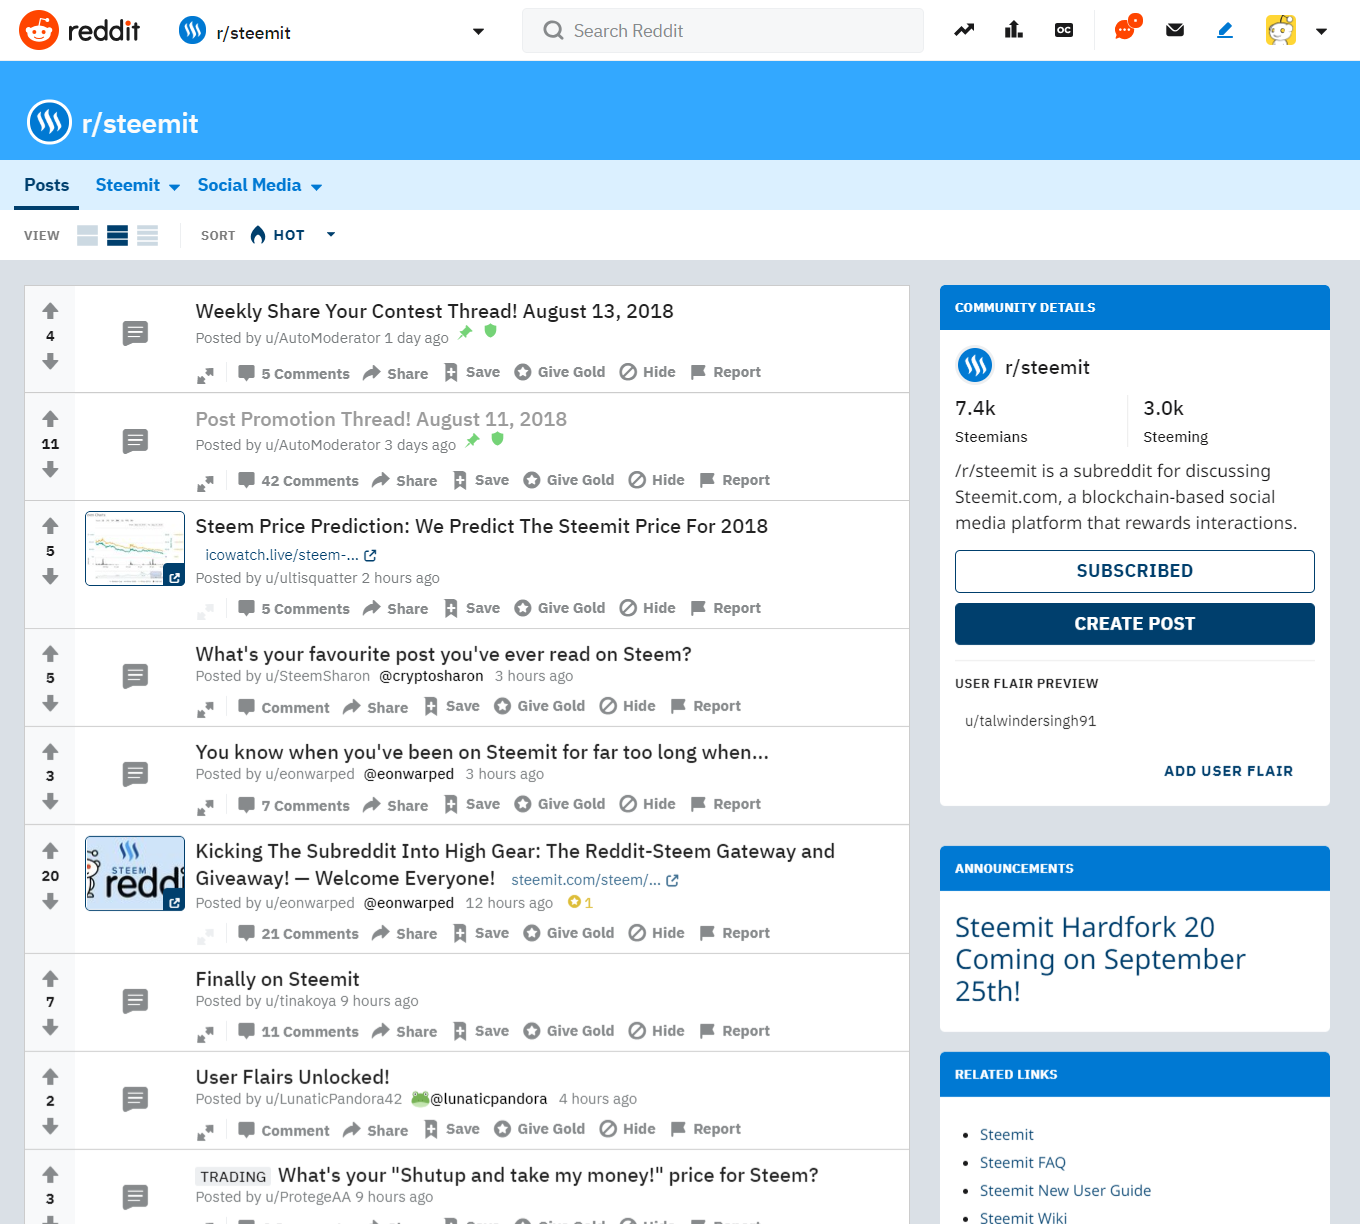Open the u/eonwarped author link on Gateway post
1360x1224 pixels.
tap(310, 903)
